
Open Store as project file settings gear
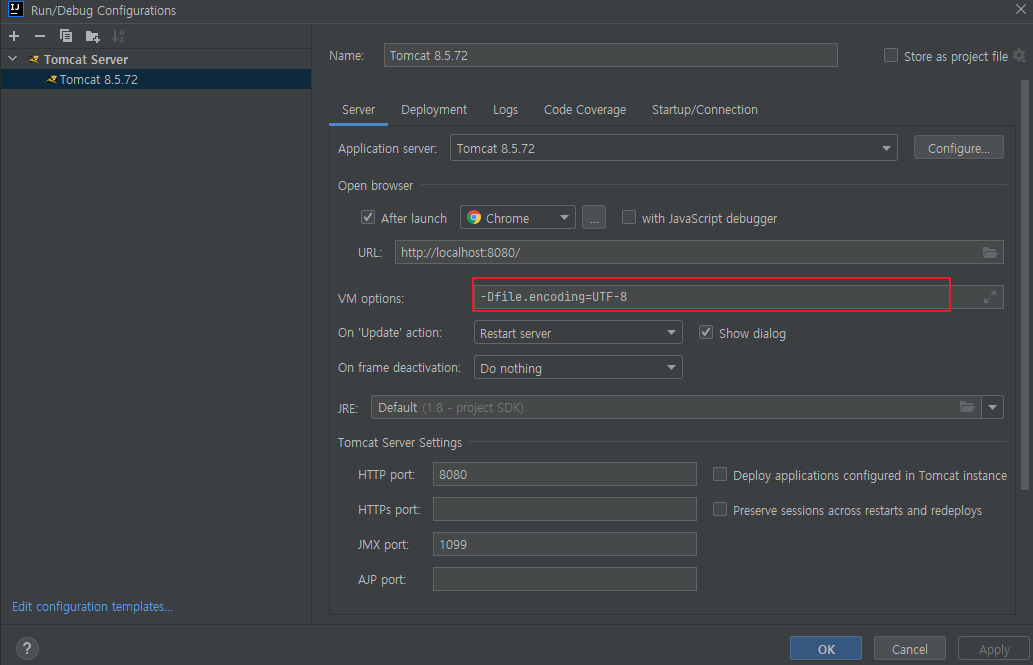click(1019, 56)
